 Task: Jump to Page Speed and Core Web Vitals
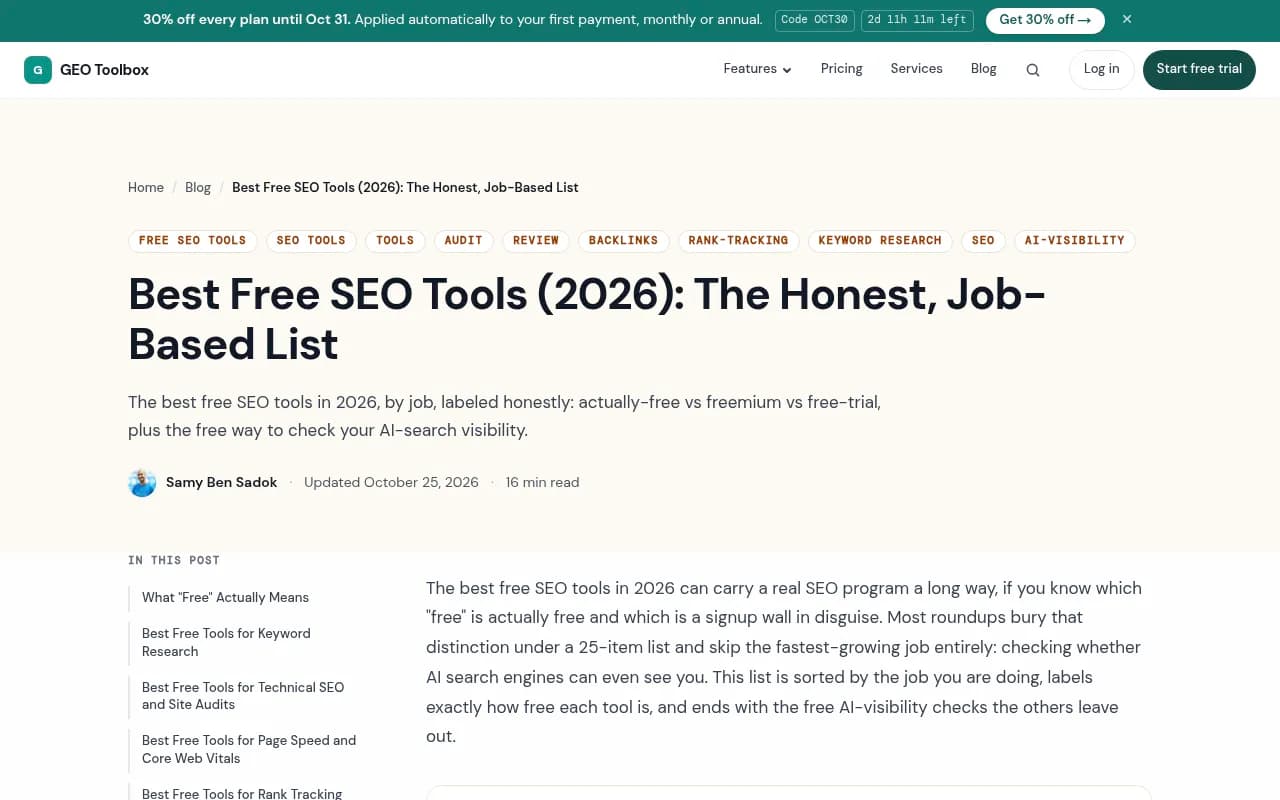click(x=249, y=750)
